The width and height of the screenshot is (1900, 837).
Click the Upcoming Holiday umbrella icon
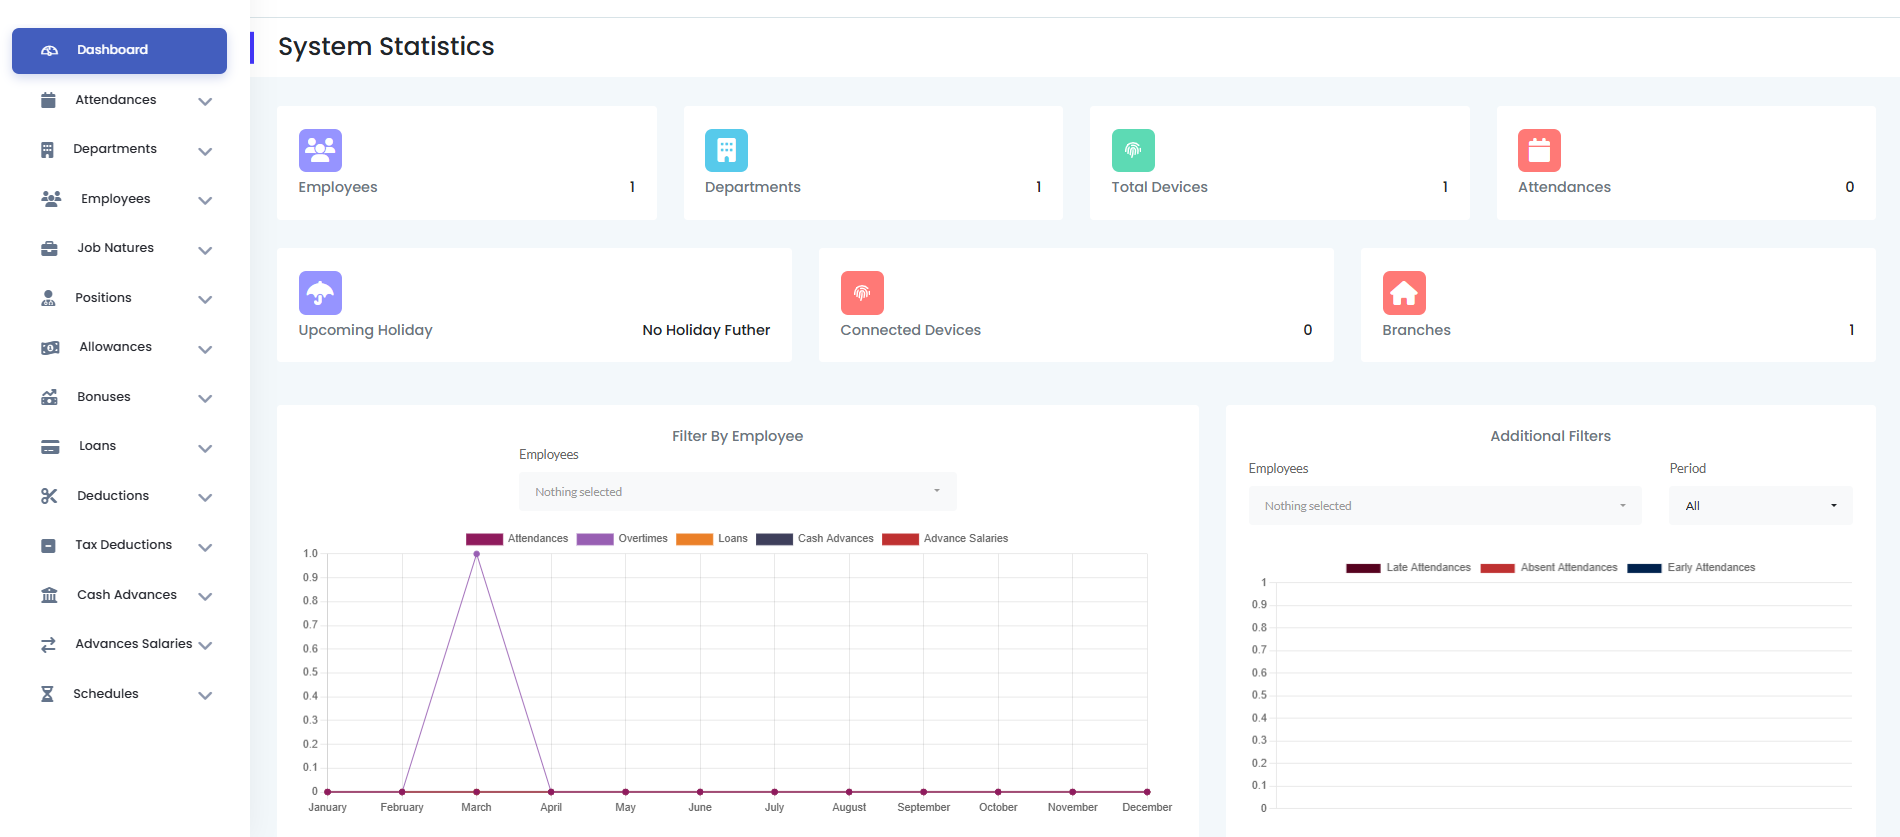tap(320, 293)
